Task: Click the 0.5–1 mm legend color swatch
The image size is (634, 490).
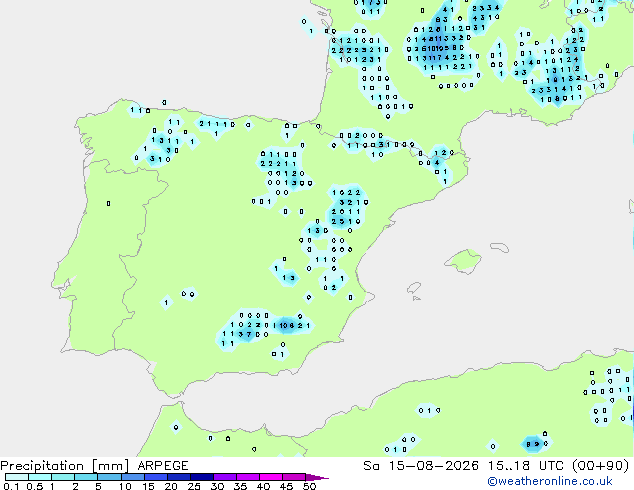Action: click(40, 477)
